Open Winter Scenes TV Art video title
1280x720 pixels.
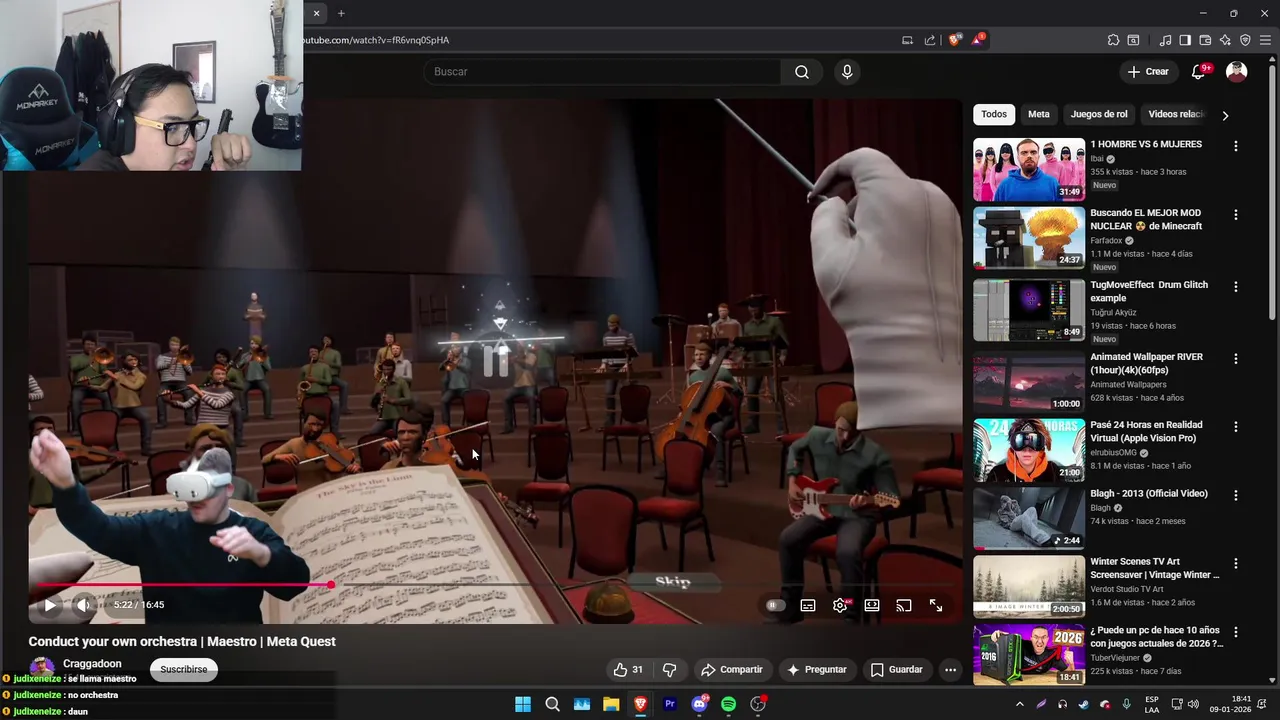1155,568
